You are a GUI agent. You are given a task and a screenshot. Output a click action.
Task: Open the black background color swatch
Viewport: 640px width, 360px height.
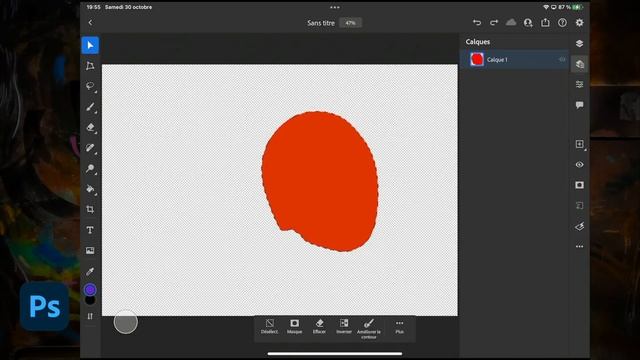(90, 300)
